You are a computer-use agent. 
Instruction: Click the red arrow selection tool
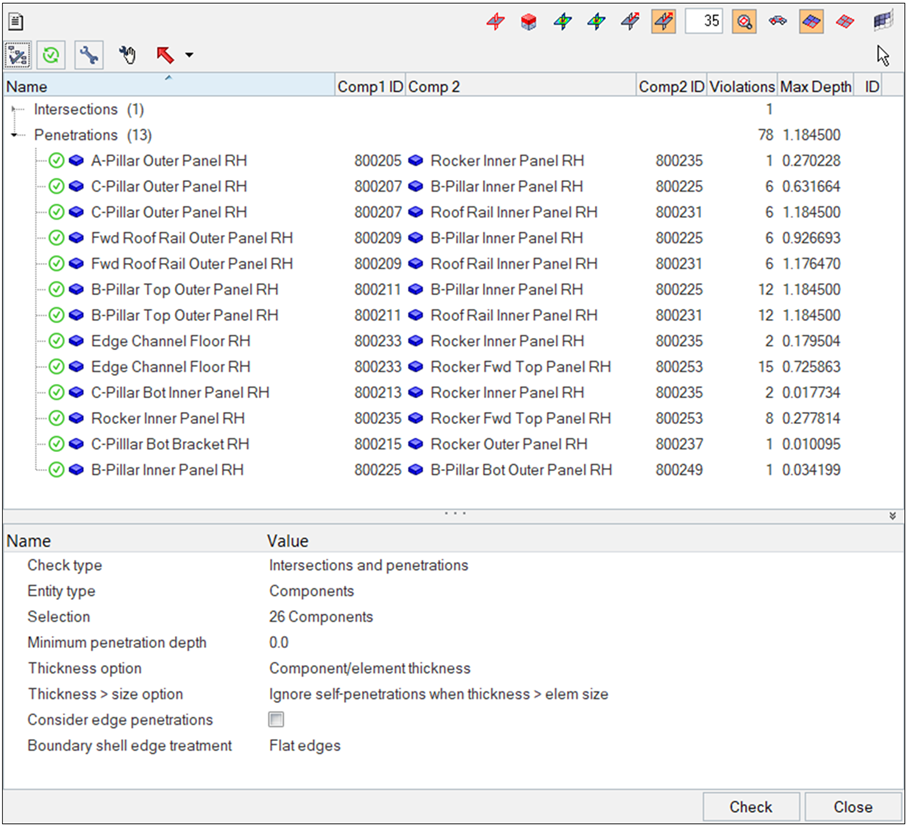(x=165, y=56)
